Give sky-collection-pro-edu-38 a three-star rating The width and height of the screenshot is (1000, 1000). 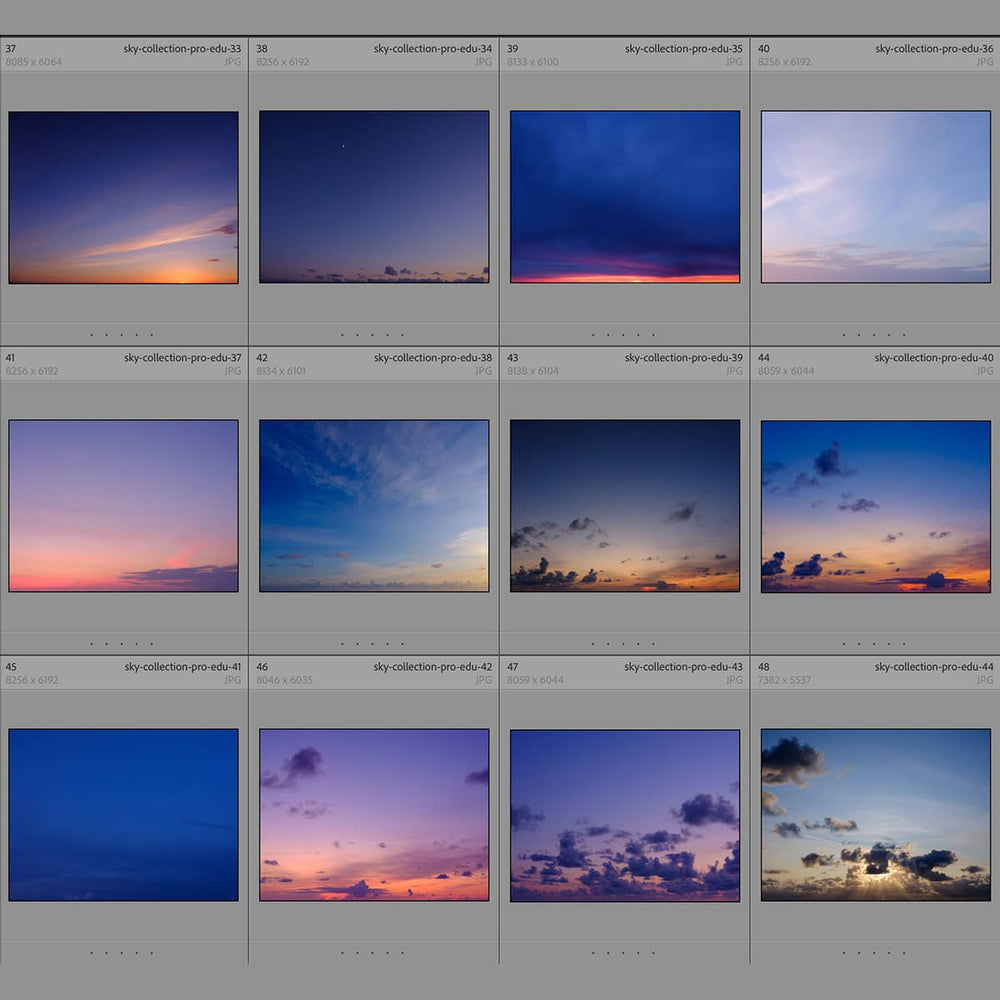[374, 643]
